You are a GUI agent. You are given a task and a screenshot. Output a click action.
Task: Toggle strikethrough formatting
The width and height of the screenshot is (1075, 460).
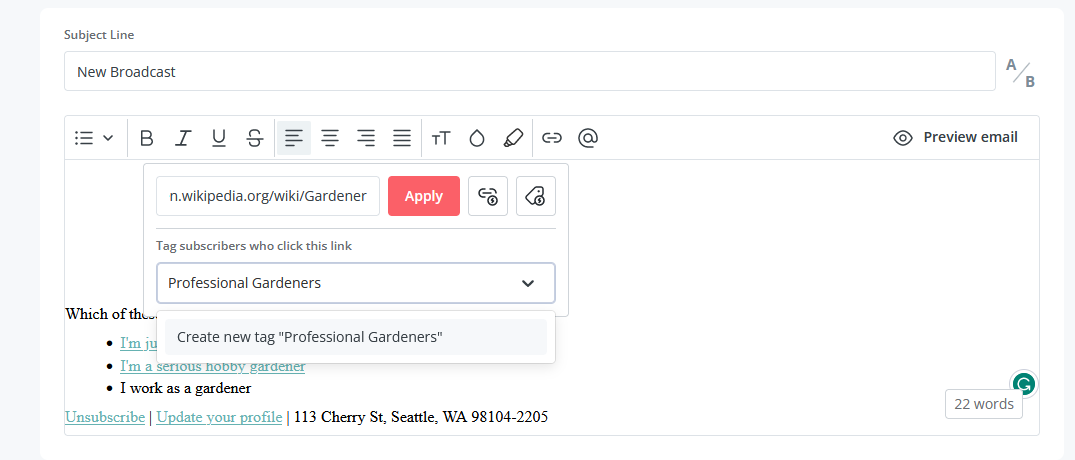(x=255, y=138)
